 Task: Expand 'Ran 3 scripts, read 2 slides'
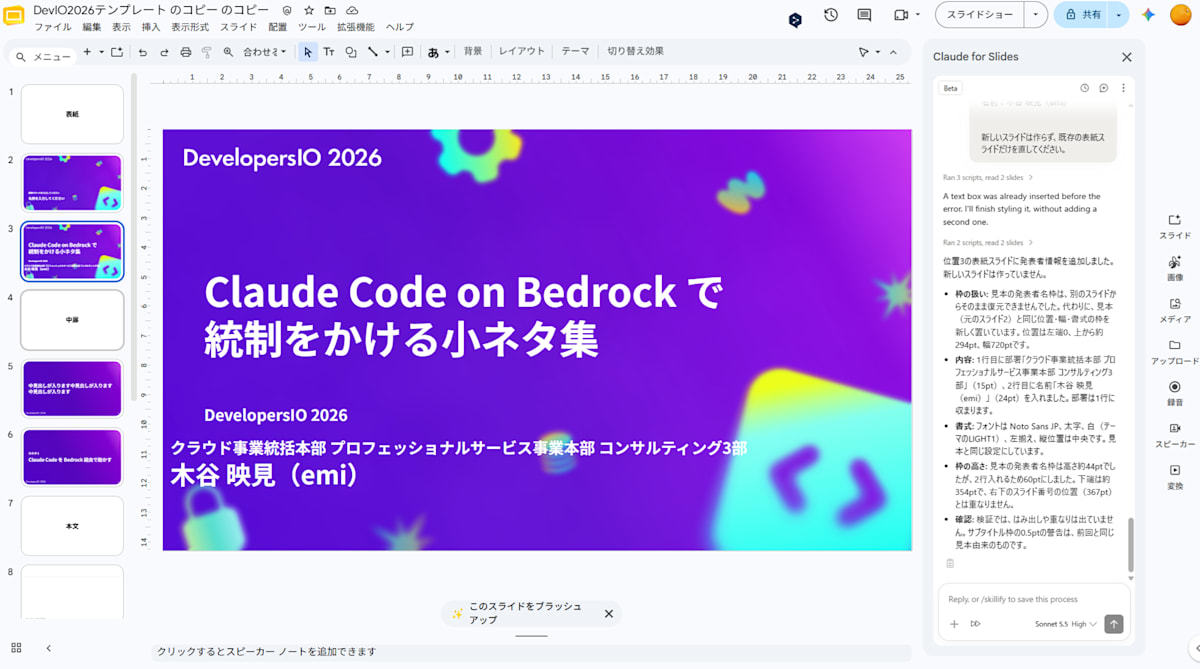pyautogui.click(x=989, y=177)
